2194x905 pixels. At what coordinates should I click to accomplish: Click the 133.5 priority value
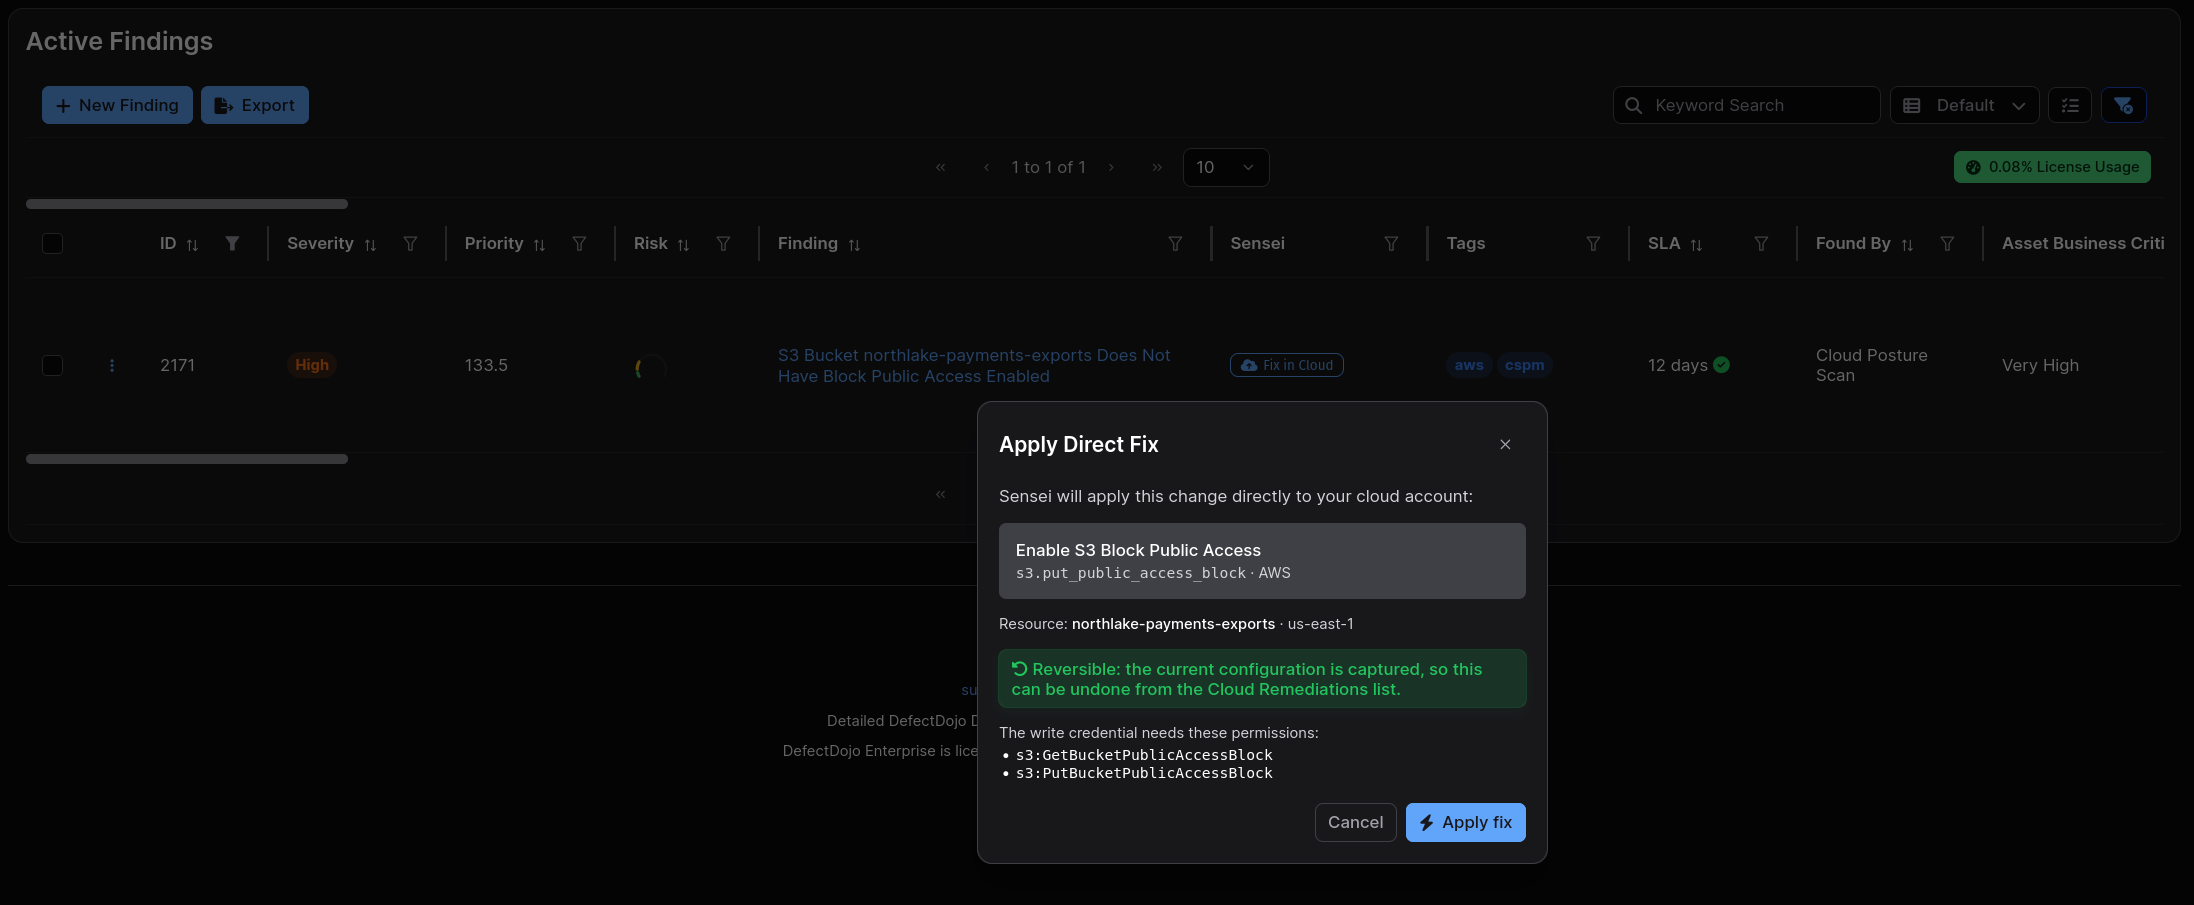click(x=486, y=365)
